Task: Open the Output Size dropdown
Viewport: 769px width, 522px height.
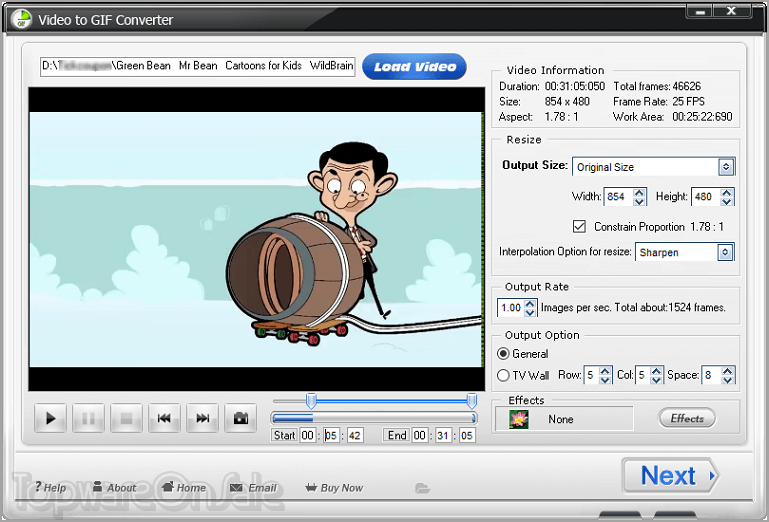Action: point(726,167)
